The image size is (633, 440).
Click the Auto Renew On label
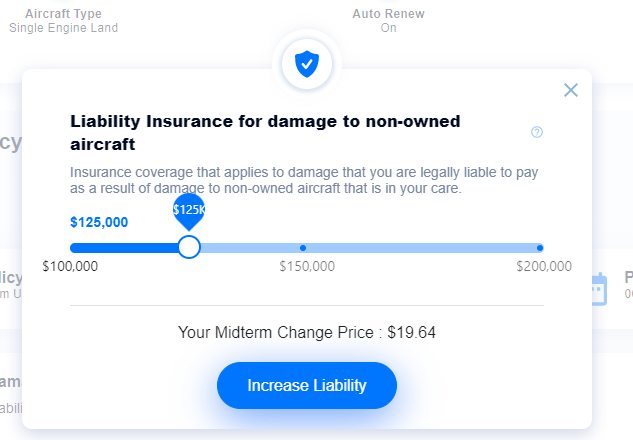coord(388,21)
